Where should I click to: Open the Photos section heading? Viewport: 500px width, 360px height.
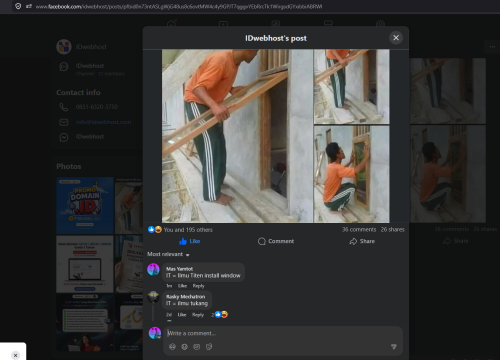tap(69, 166)
